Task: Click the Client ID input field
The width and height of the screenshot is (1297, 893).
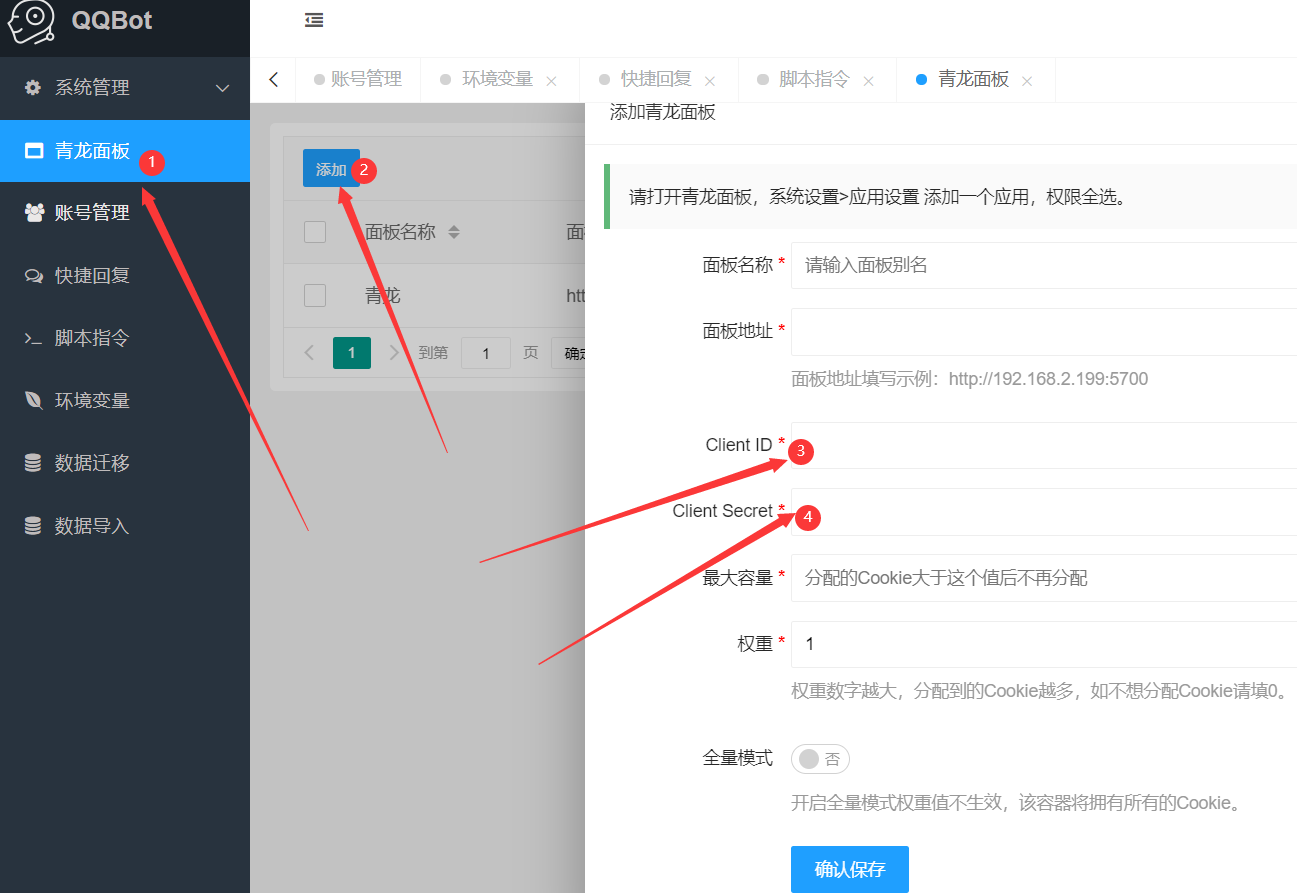Action: [x=1044, y=445]
